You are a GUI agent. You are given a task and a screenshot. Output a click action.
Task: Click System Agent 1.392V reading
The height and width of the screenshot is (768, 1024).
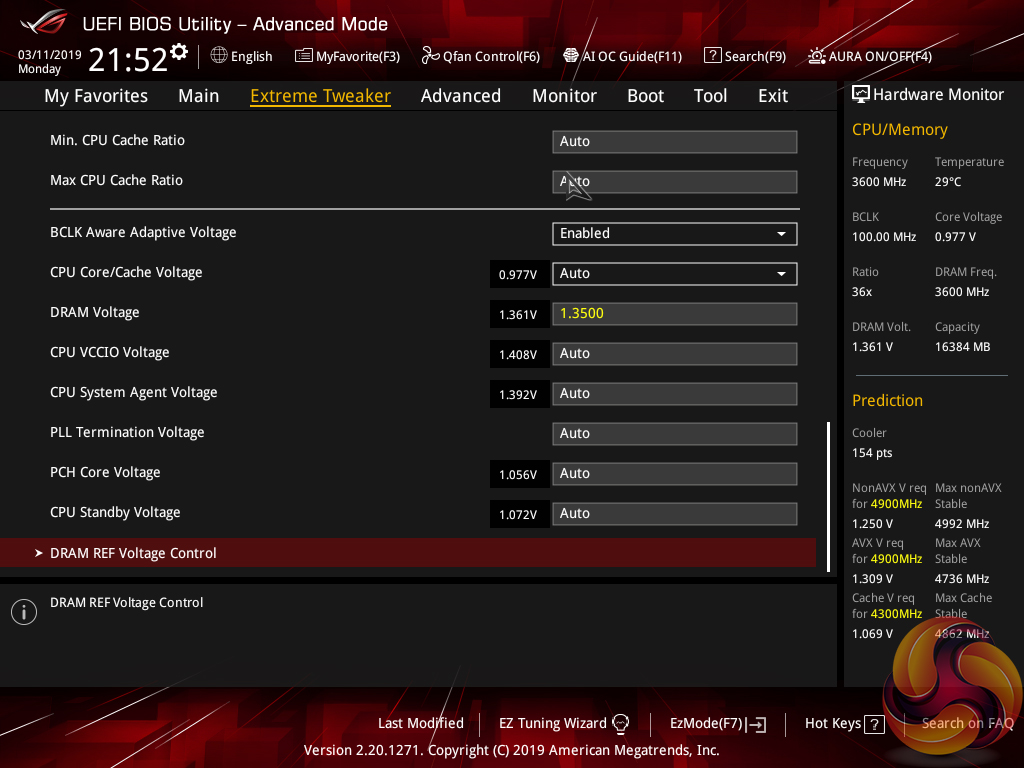(x=518, y=395)
